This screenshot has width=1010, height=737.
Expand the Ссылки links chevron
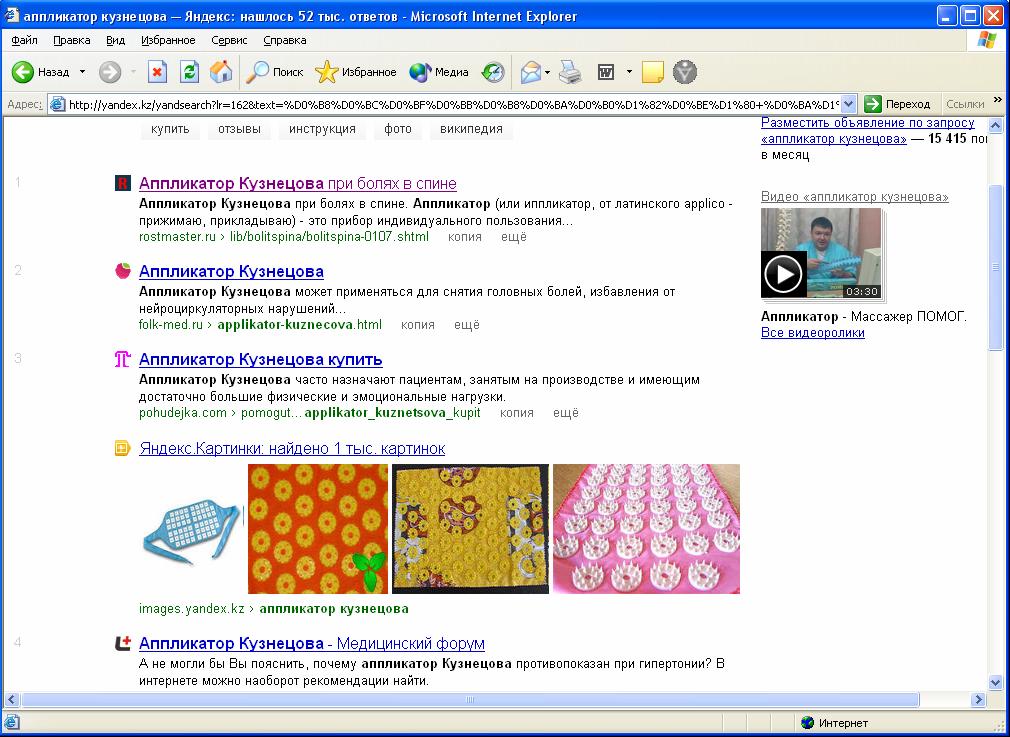coord(998,100)
